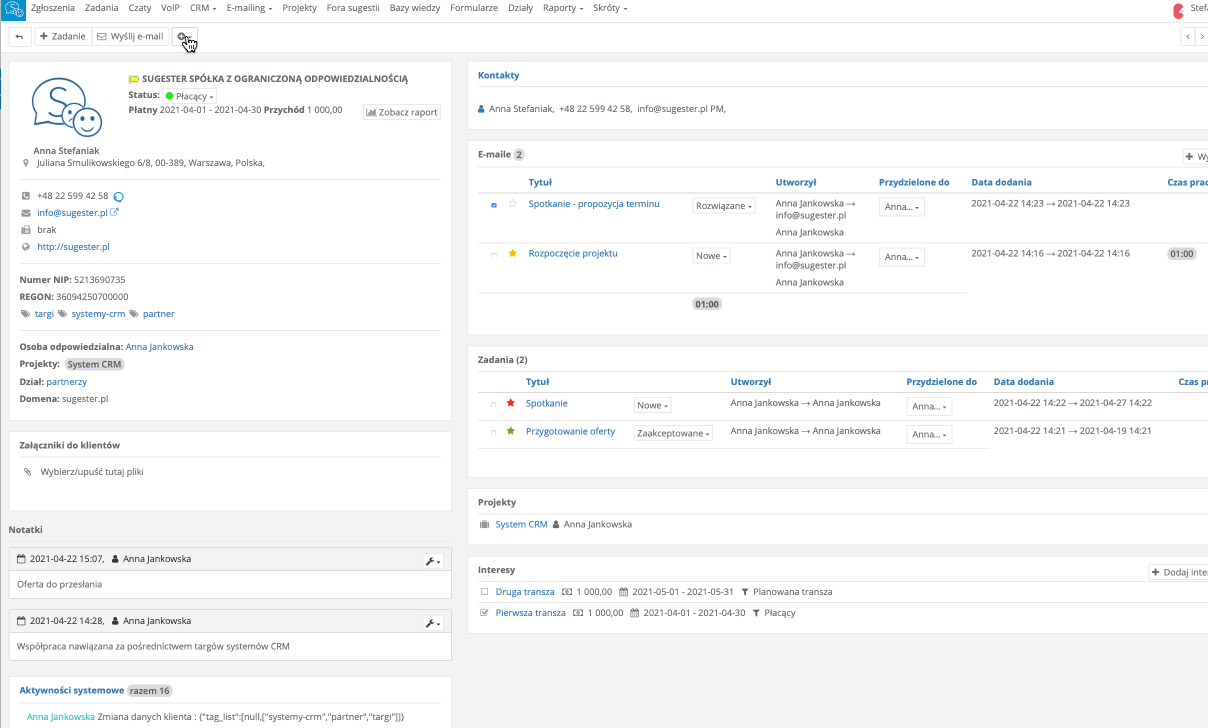This screenshot has height=728, width=1208.
Task: Open the settings gear in the toolbar
Action: [183, 37]
